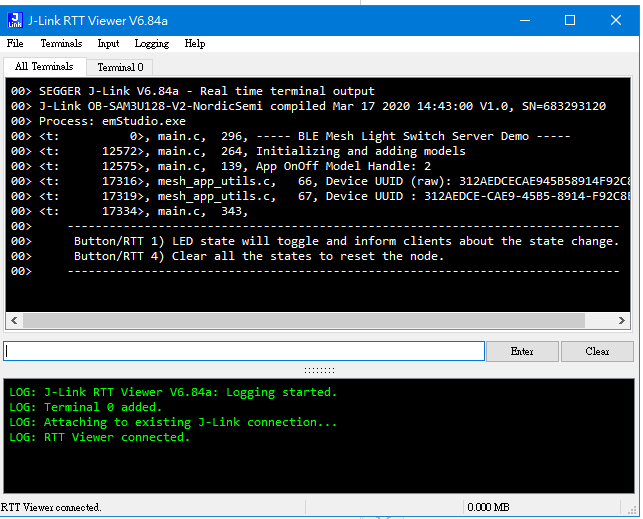Maximize the J-Link RTT Viewer window

click(x=570, y=20)
